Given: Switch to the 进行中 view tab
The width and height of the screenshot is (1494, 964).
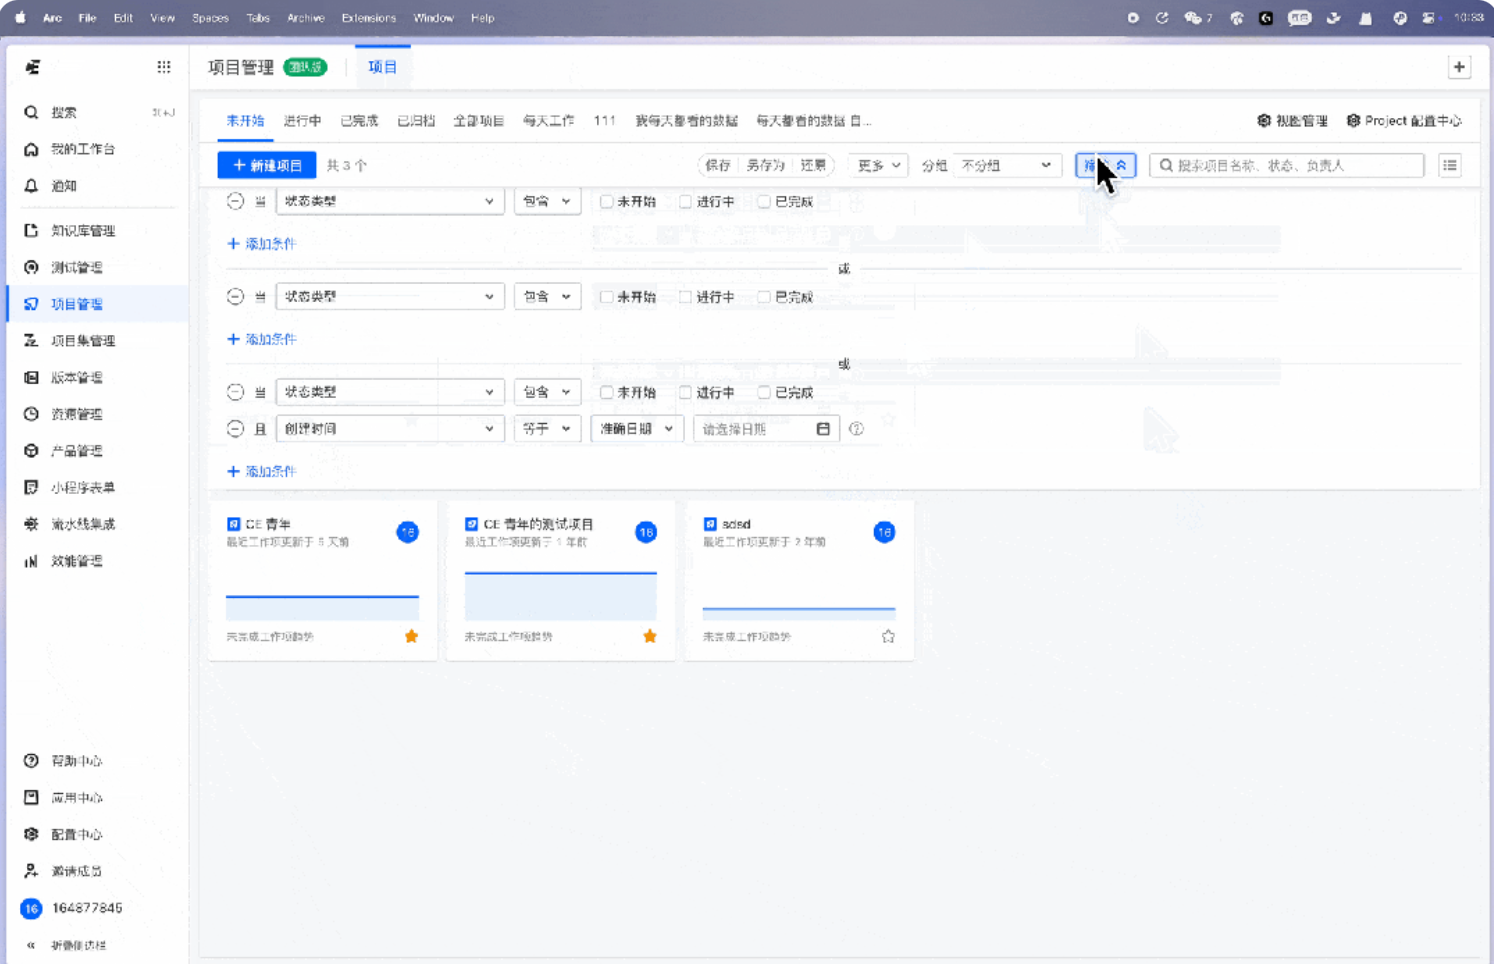Looking at the screenshot, I should pos(302,121).
